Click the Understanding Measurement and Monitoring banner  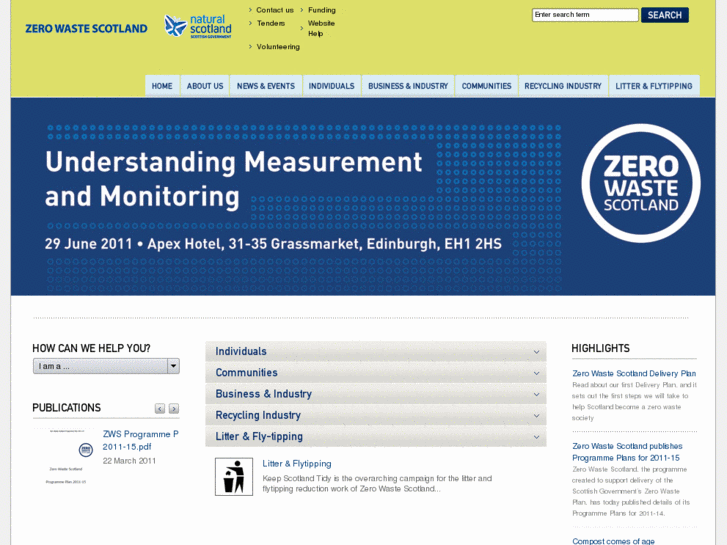[x=363, y=197]
